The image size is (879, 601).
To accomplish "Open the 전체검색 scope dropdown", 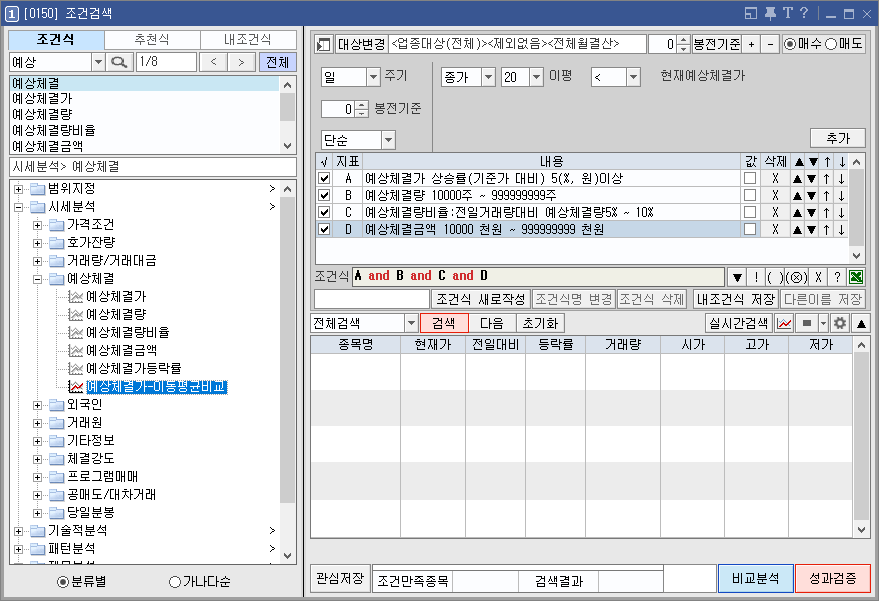I will 411,323.
